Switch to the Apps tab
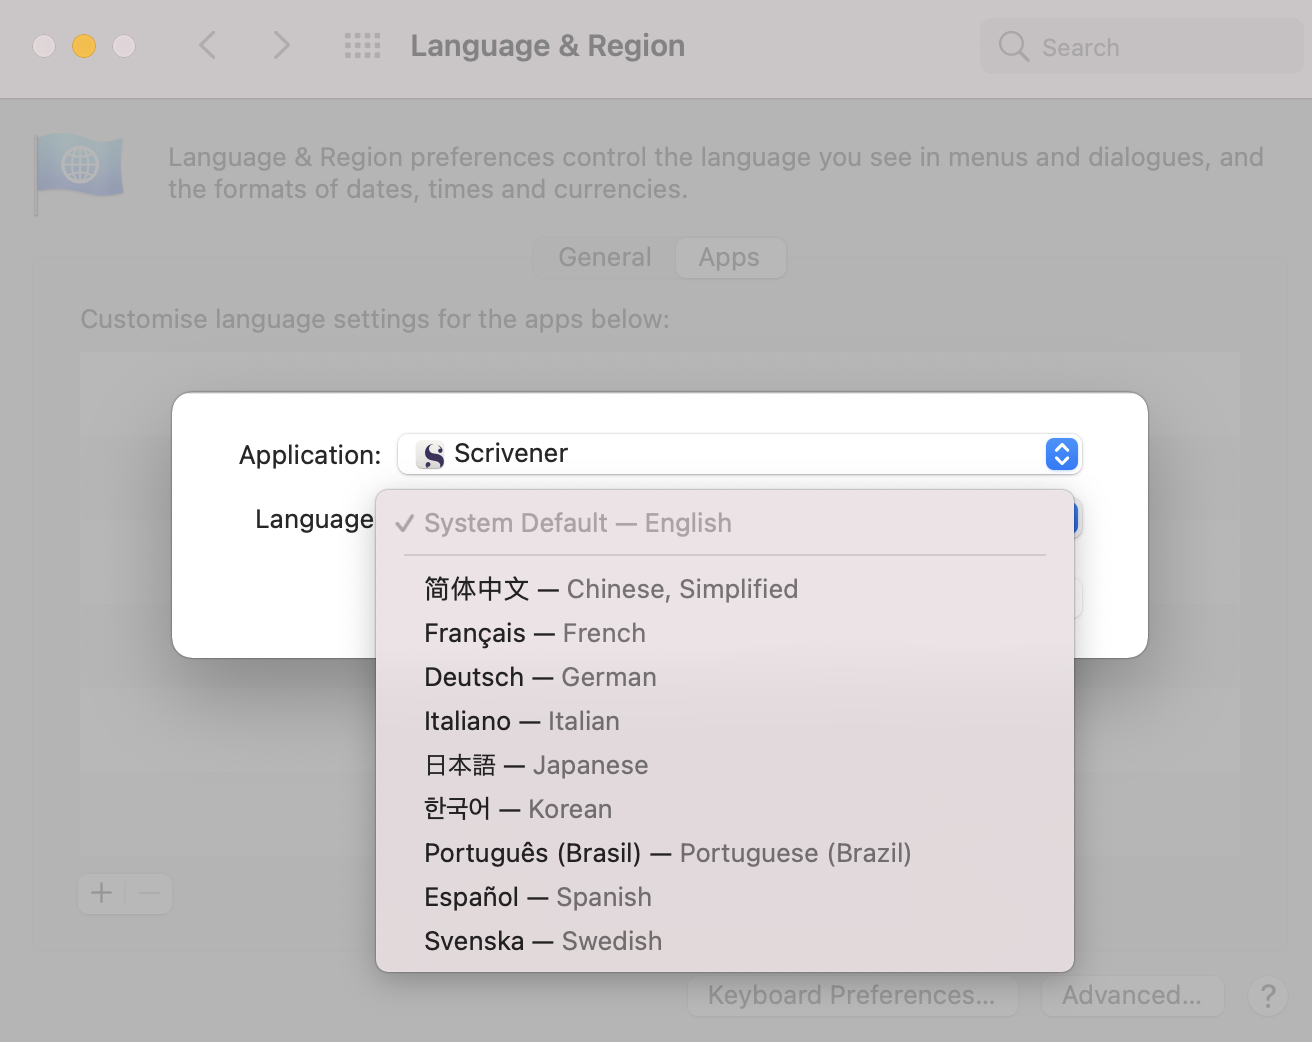The height and width of the screenshot is (1042, 1312). click(729, 257)
